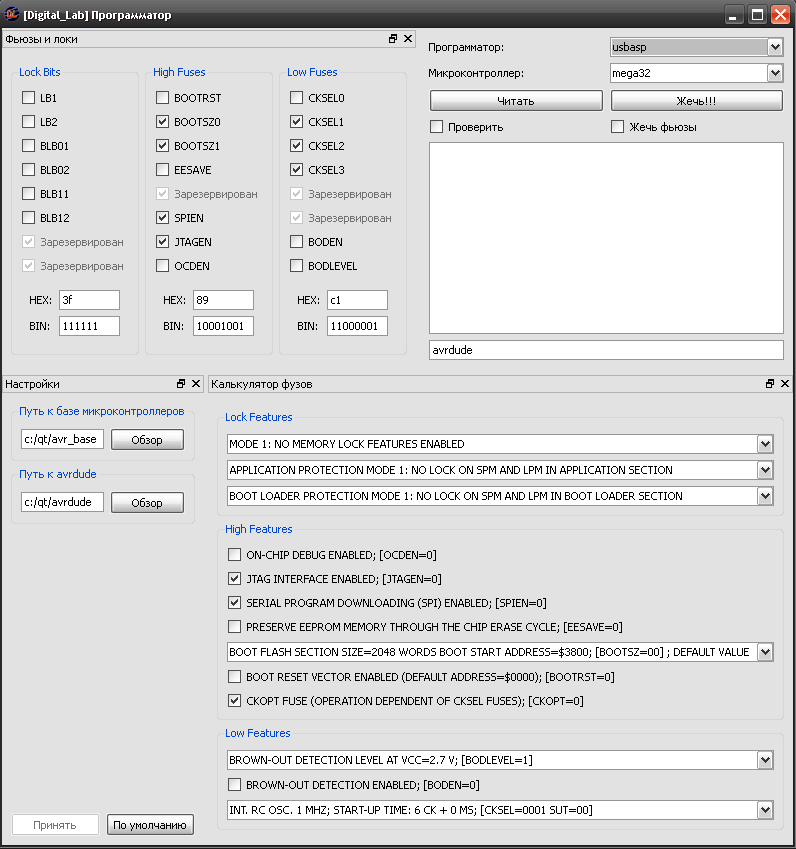Uncheck the JTAGEN high fuse
The width and height of the screenshot is (796, 849).
tap(163, 242)
